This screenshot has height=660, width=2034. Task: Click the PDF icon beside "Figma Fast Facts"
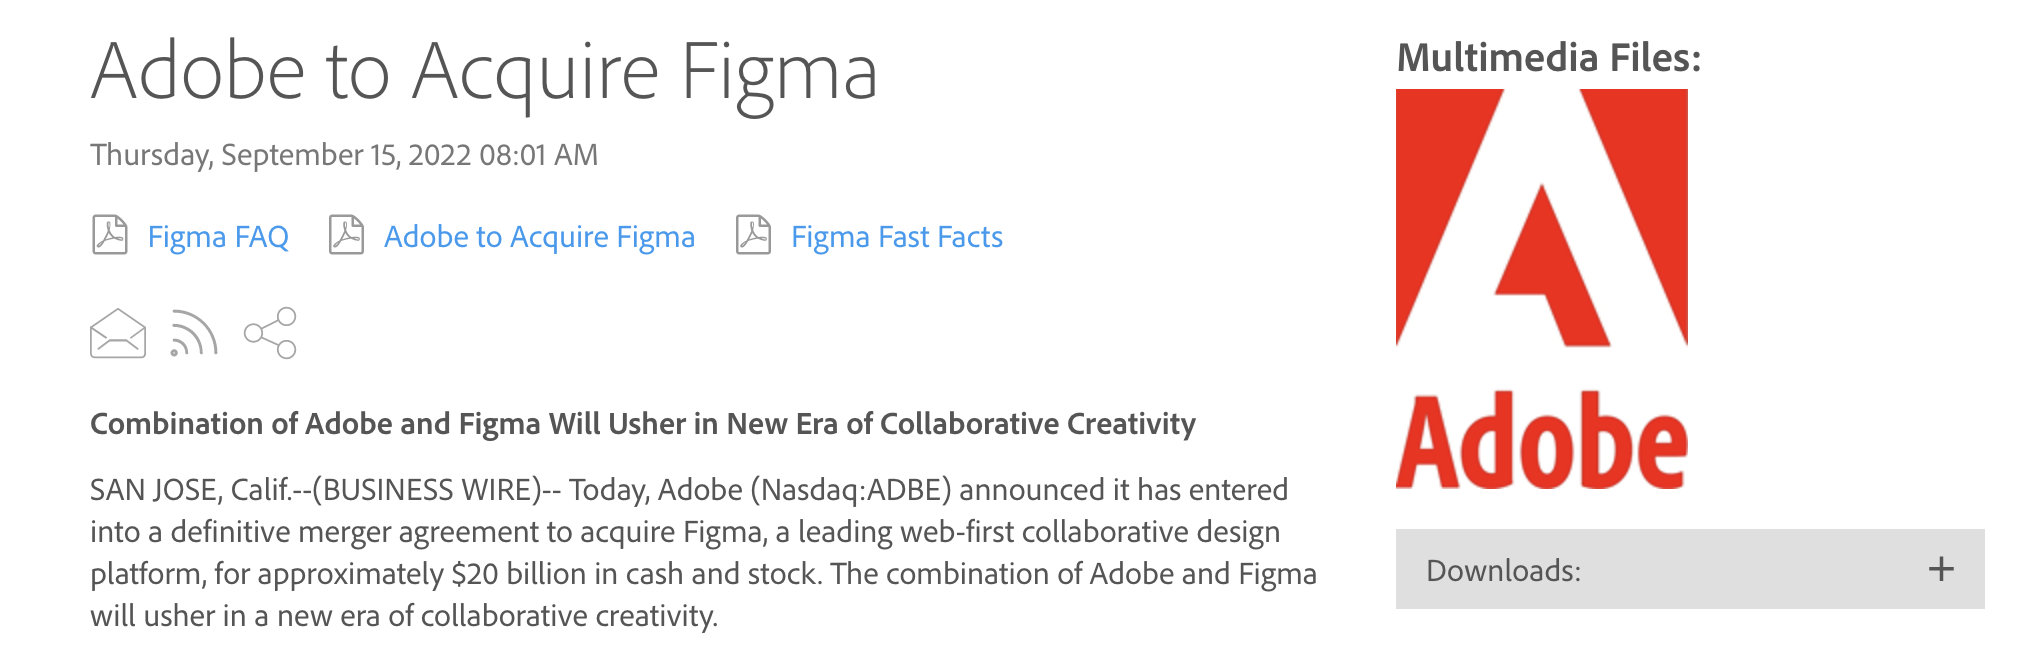click(753, 236)
